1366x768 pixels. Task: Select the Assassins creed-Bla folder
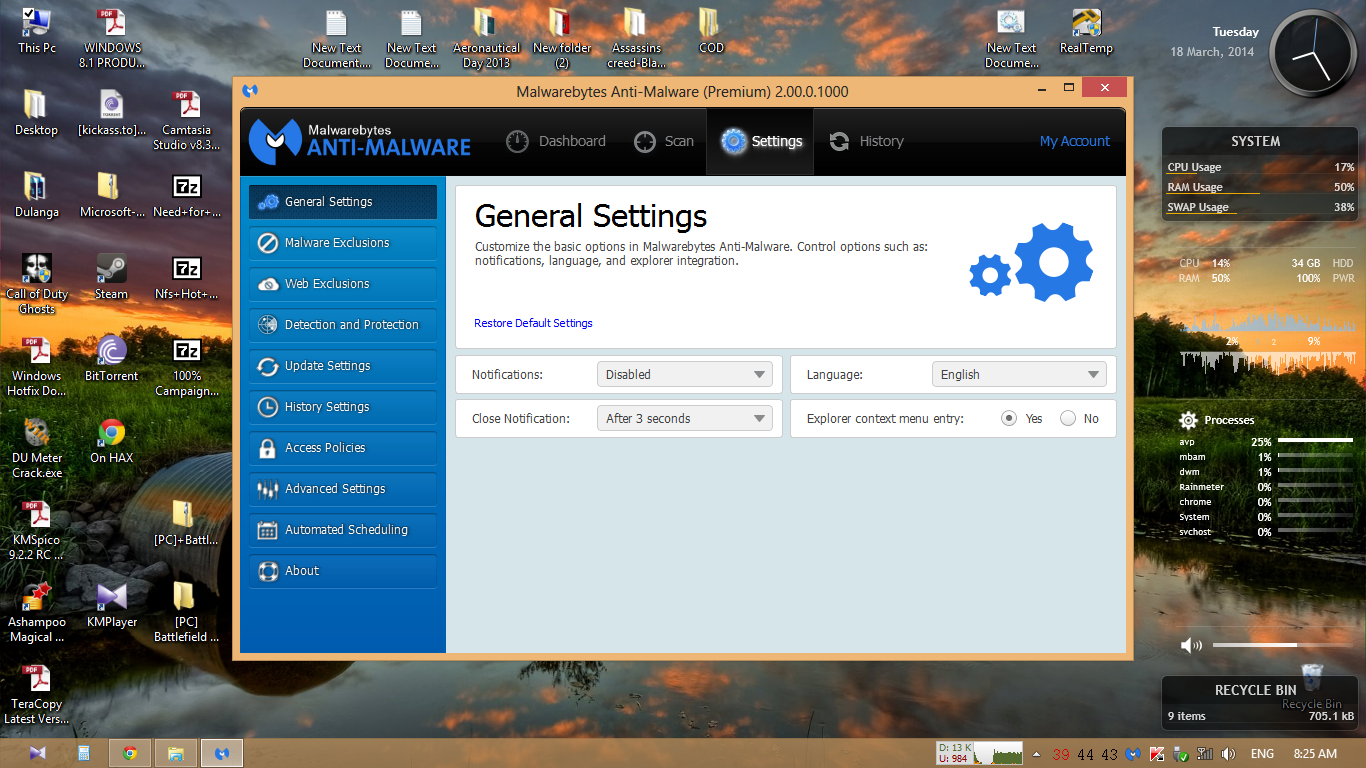click(x=635, y=38)
